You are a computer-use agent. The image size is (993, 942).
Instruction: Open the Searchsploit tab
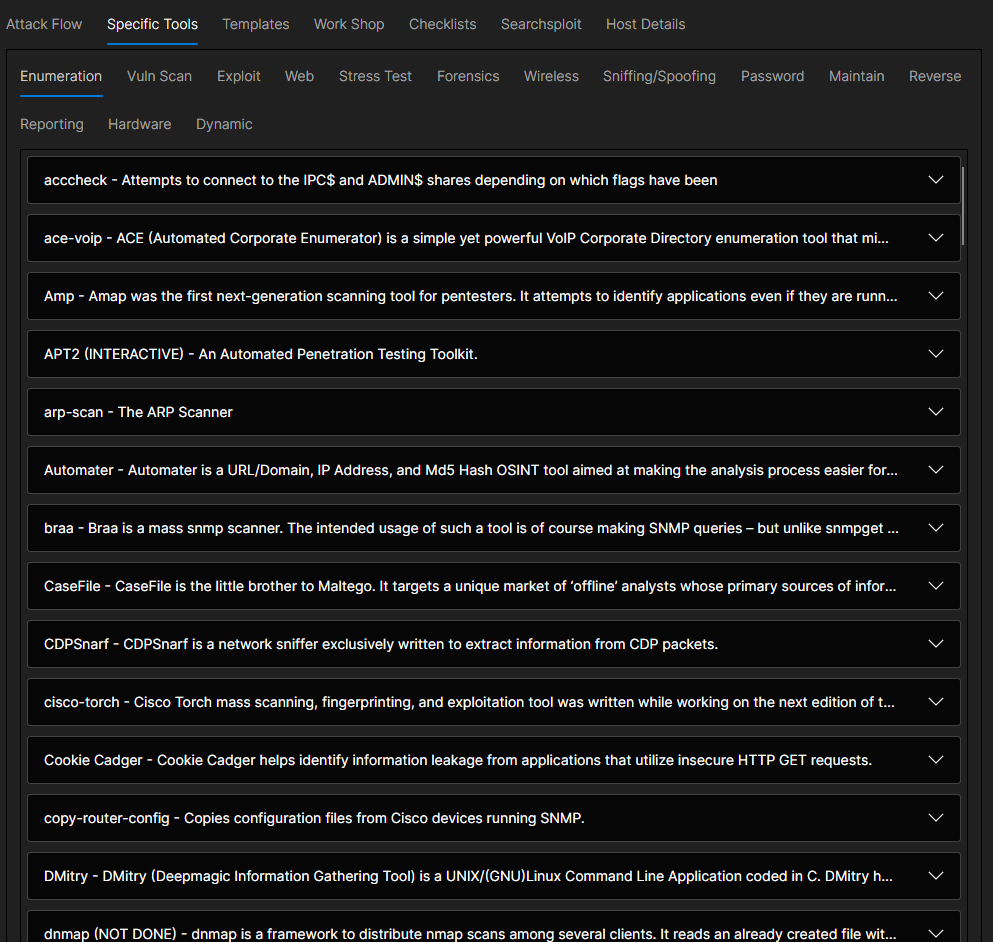(541, 24)
